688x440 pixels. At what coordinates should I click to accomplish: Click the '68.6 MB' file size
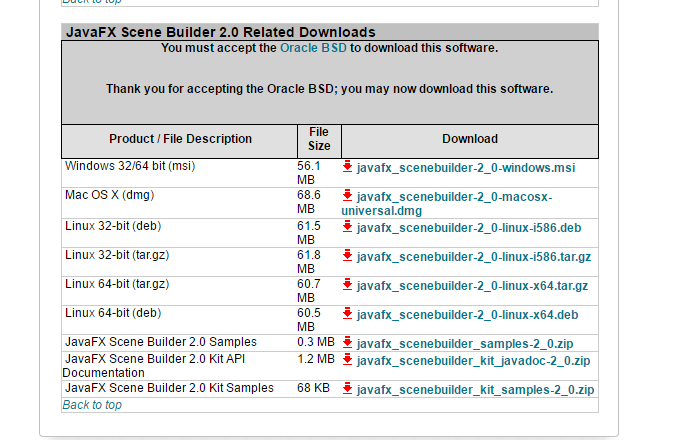point(309,202)
